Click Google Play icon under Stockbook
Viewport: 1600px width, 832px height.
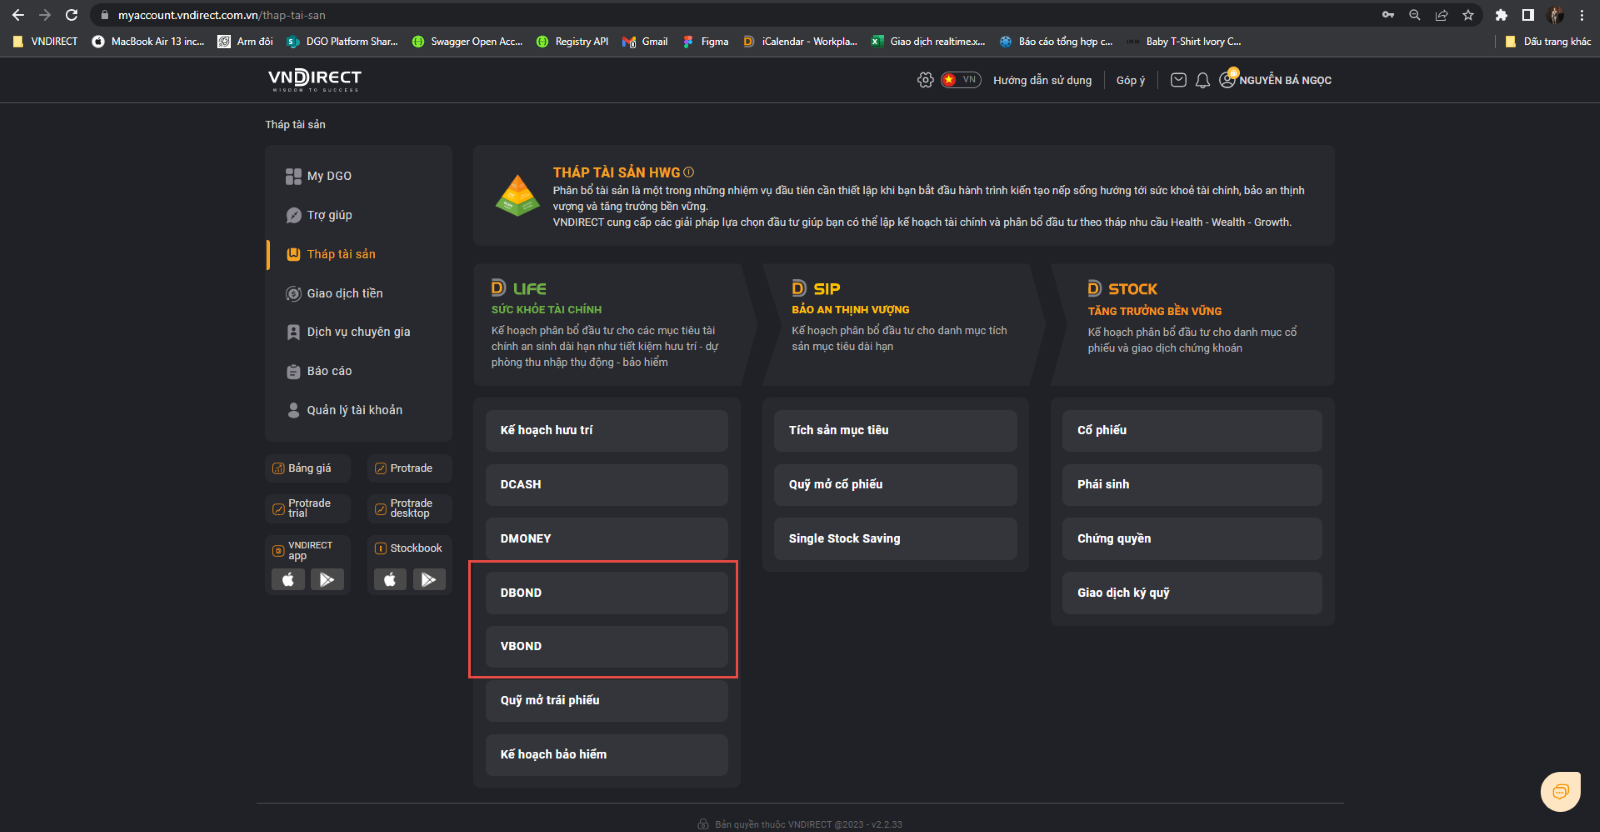pyautogui.click(x=429, y=579)
